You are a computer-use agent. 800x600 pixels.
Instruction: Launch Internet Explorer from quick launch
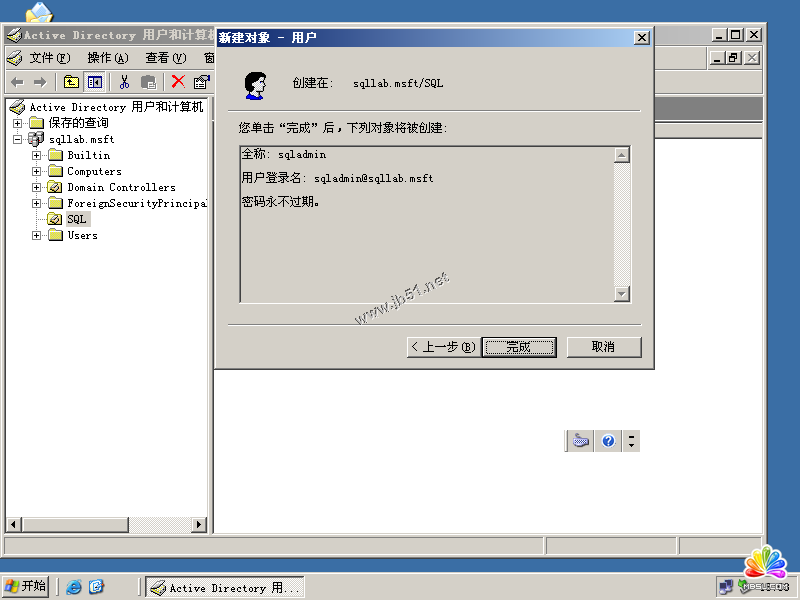pos(74,587)
